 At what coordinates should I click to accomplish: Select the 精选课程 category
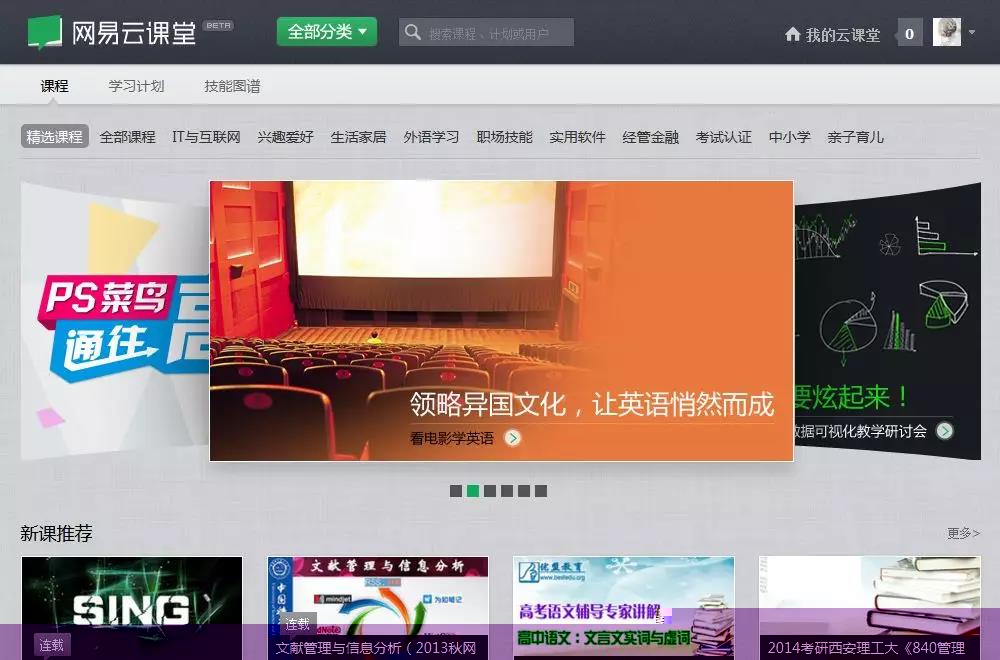point(55,136)
